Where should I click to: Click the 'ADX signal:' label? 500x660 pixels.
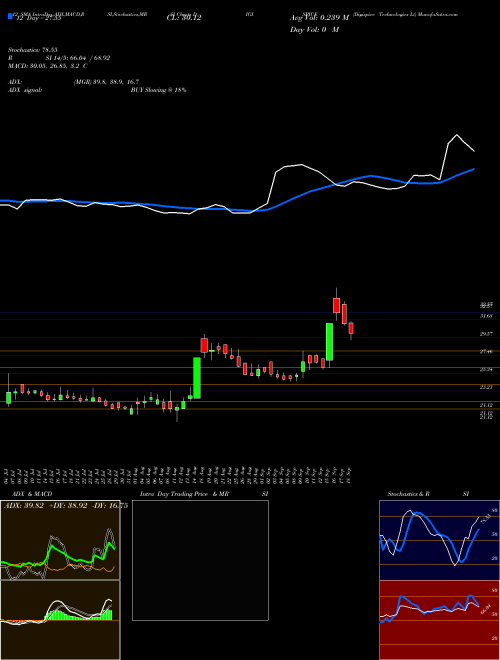24,90
